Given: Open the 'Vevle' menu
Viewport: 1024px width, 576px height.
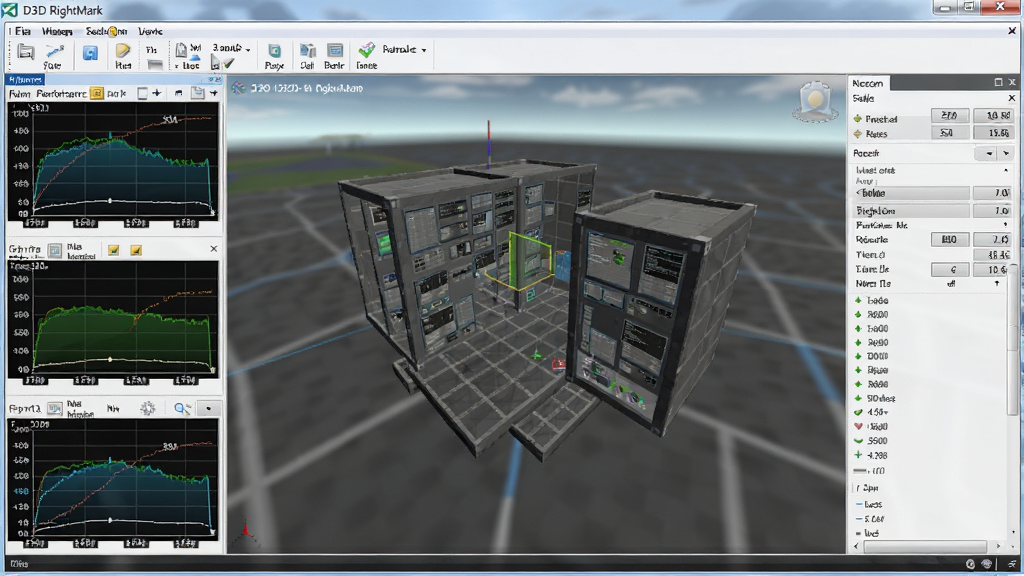Looking at the screenshot, I should [x=150, y=31].
